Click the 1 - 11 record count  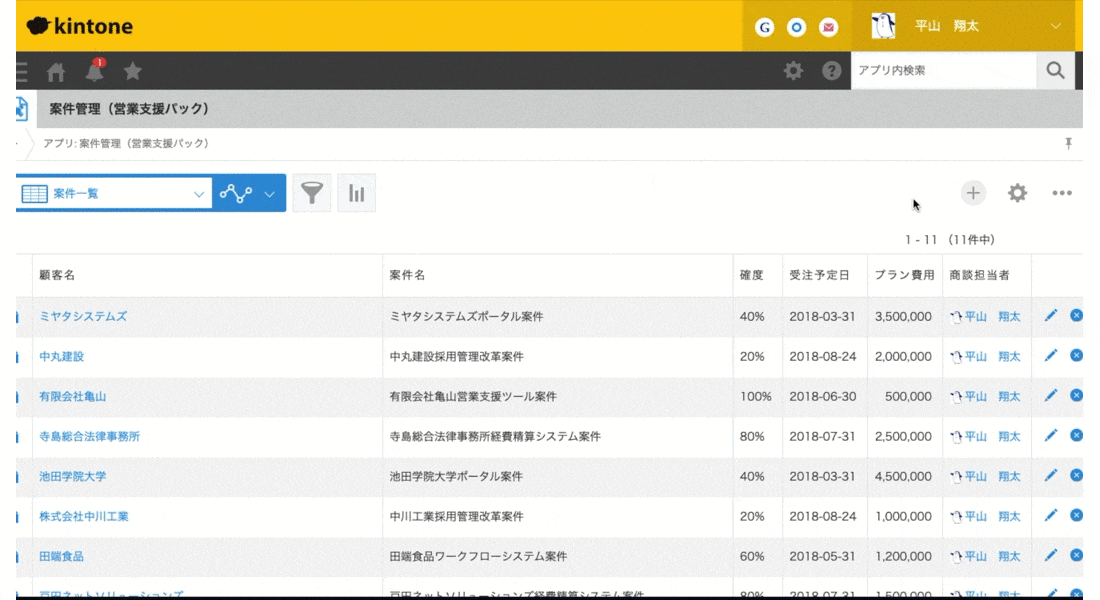(920, 240)
